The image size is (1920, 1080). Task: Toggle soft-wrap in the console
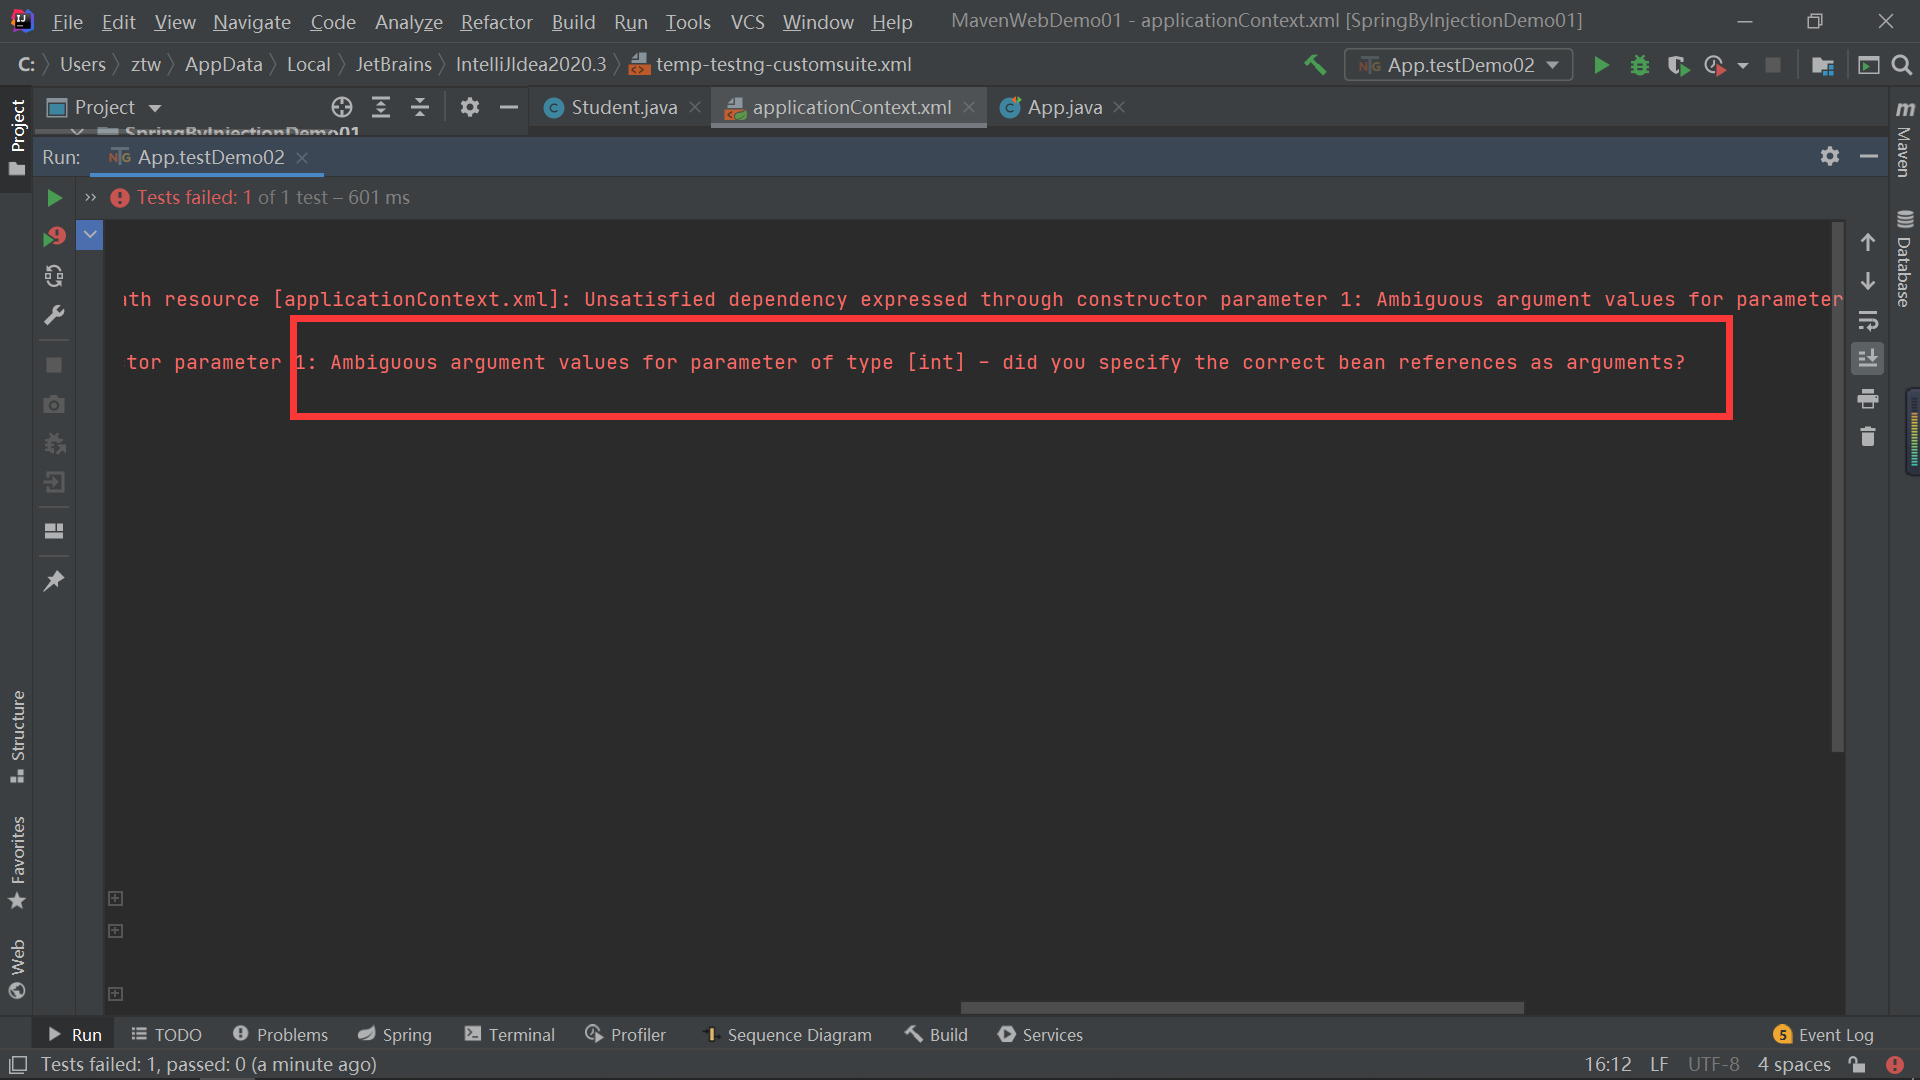pos(1868,321)
